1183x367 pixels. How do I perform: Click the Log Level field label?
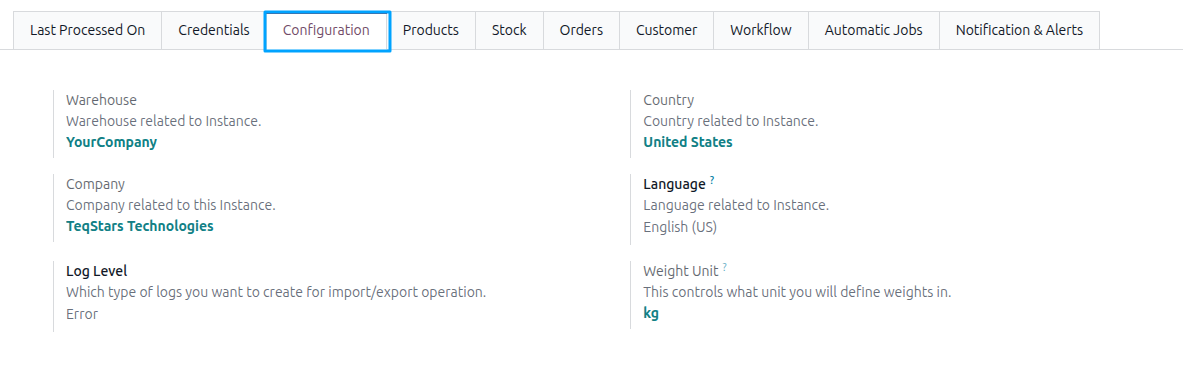[97, 271]
